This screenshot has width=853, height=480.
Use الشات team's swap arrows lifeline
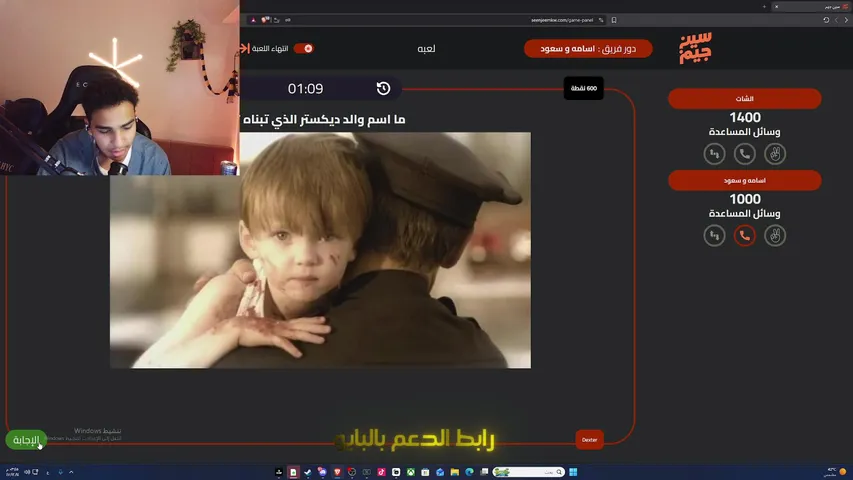[714, 154]
